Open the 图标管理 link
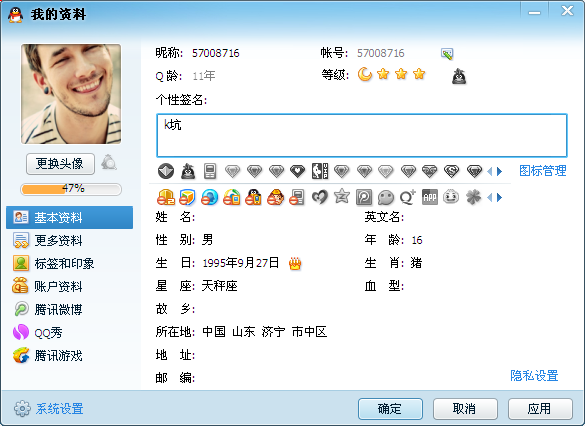 (543, 171)
